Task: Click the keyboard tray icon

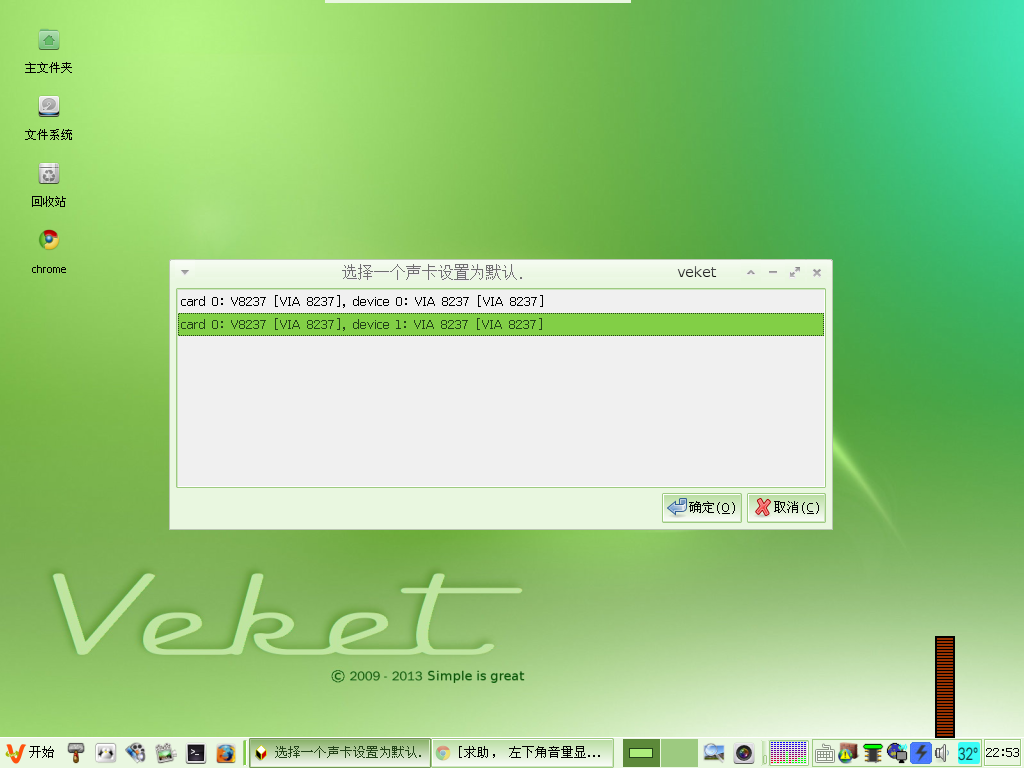Action: pos(824,754)
